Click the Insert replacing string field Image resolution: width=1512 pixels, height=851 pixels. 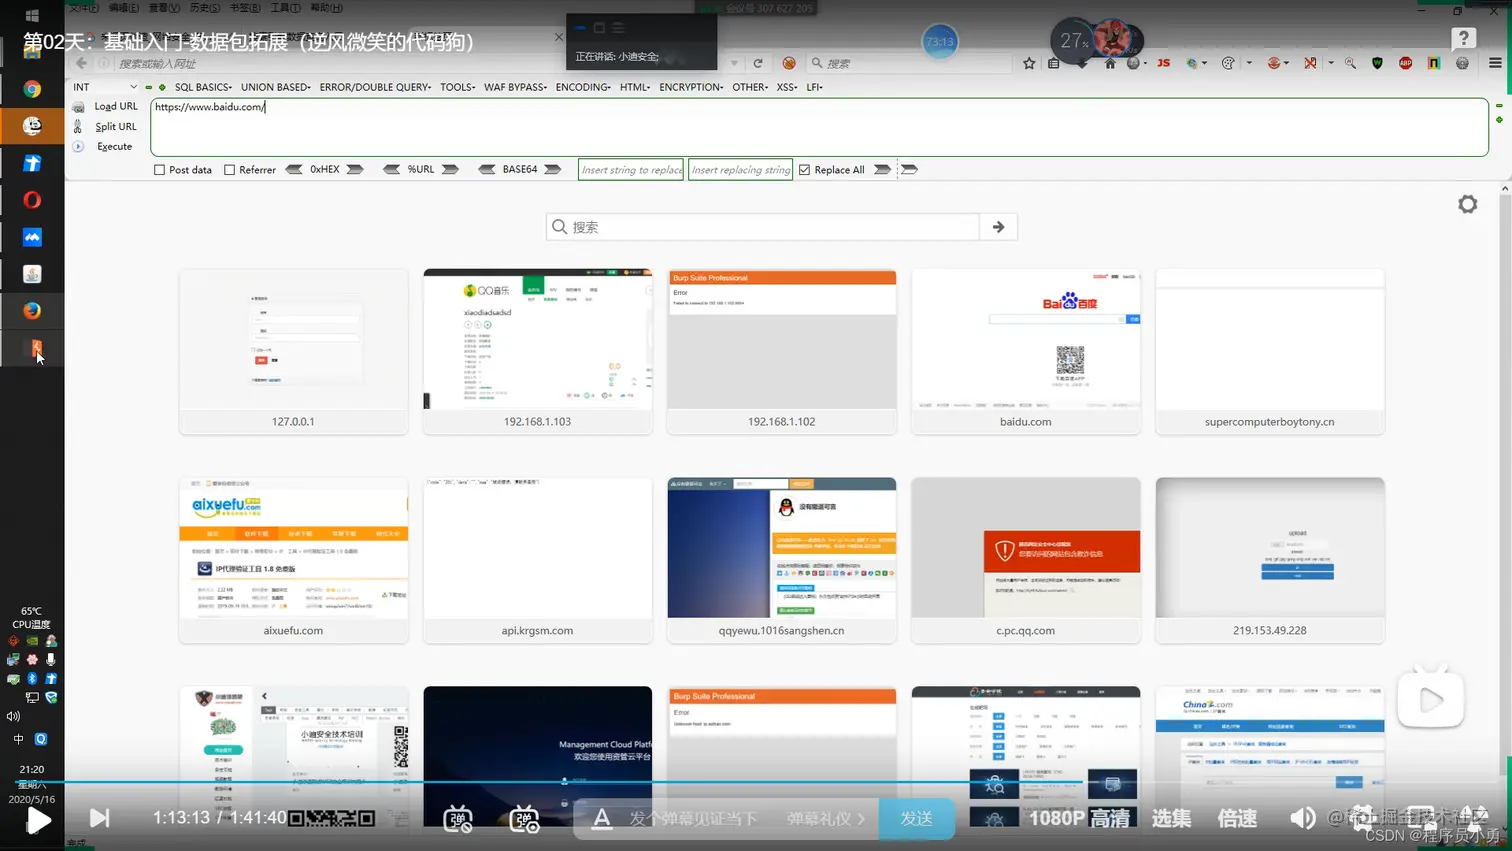pyautogui.click(x=741, y=170)
